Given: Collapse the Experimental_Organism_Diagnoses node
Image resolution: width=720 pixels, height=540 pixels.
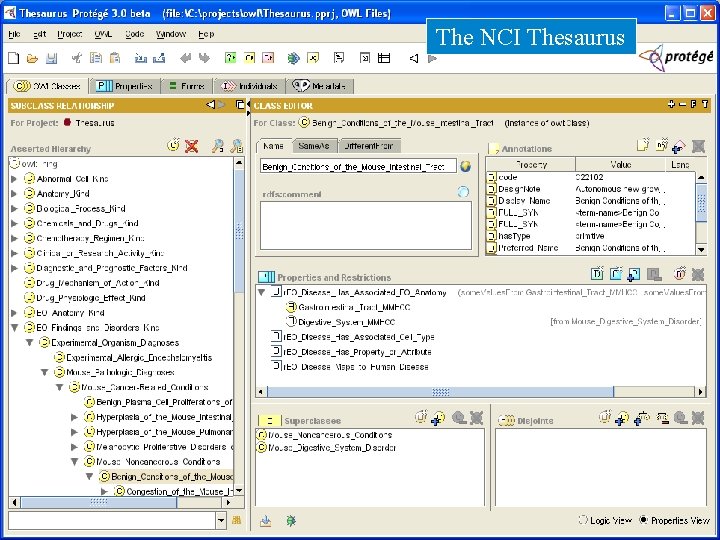Looking at the screenshot, I should 29,343.
